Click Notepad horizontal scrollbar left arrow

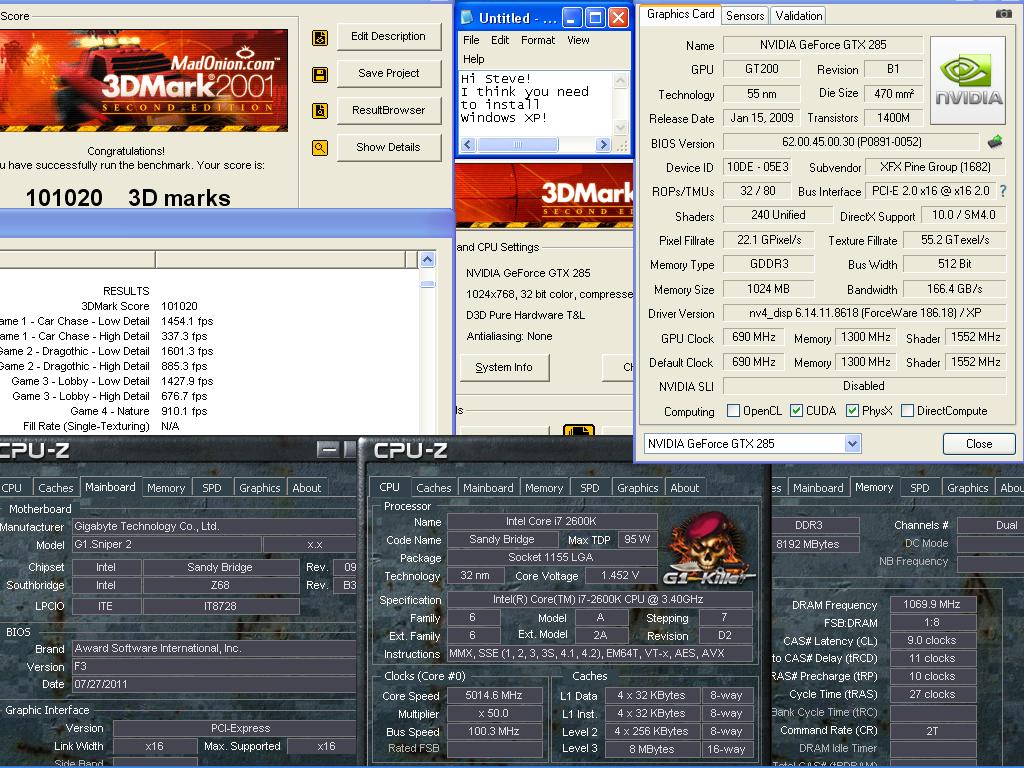[468, 145]
